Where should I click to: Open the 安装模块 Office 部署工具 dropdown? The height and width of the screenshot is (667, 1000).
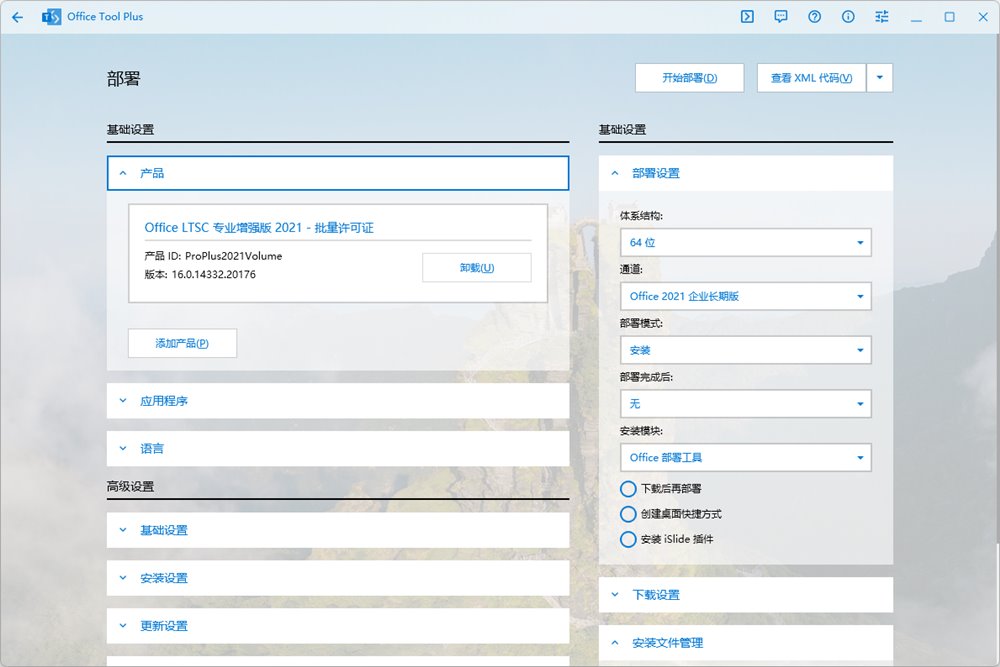(745, 457)
